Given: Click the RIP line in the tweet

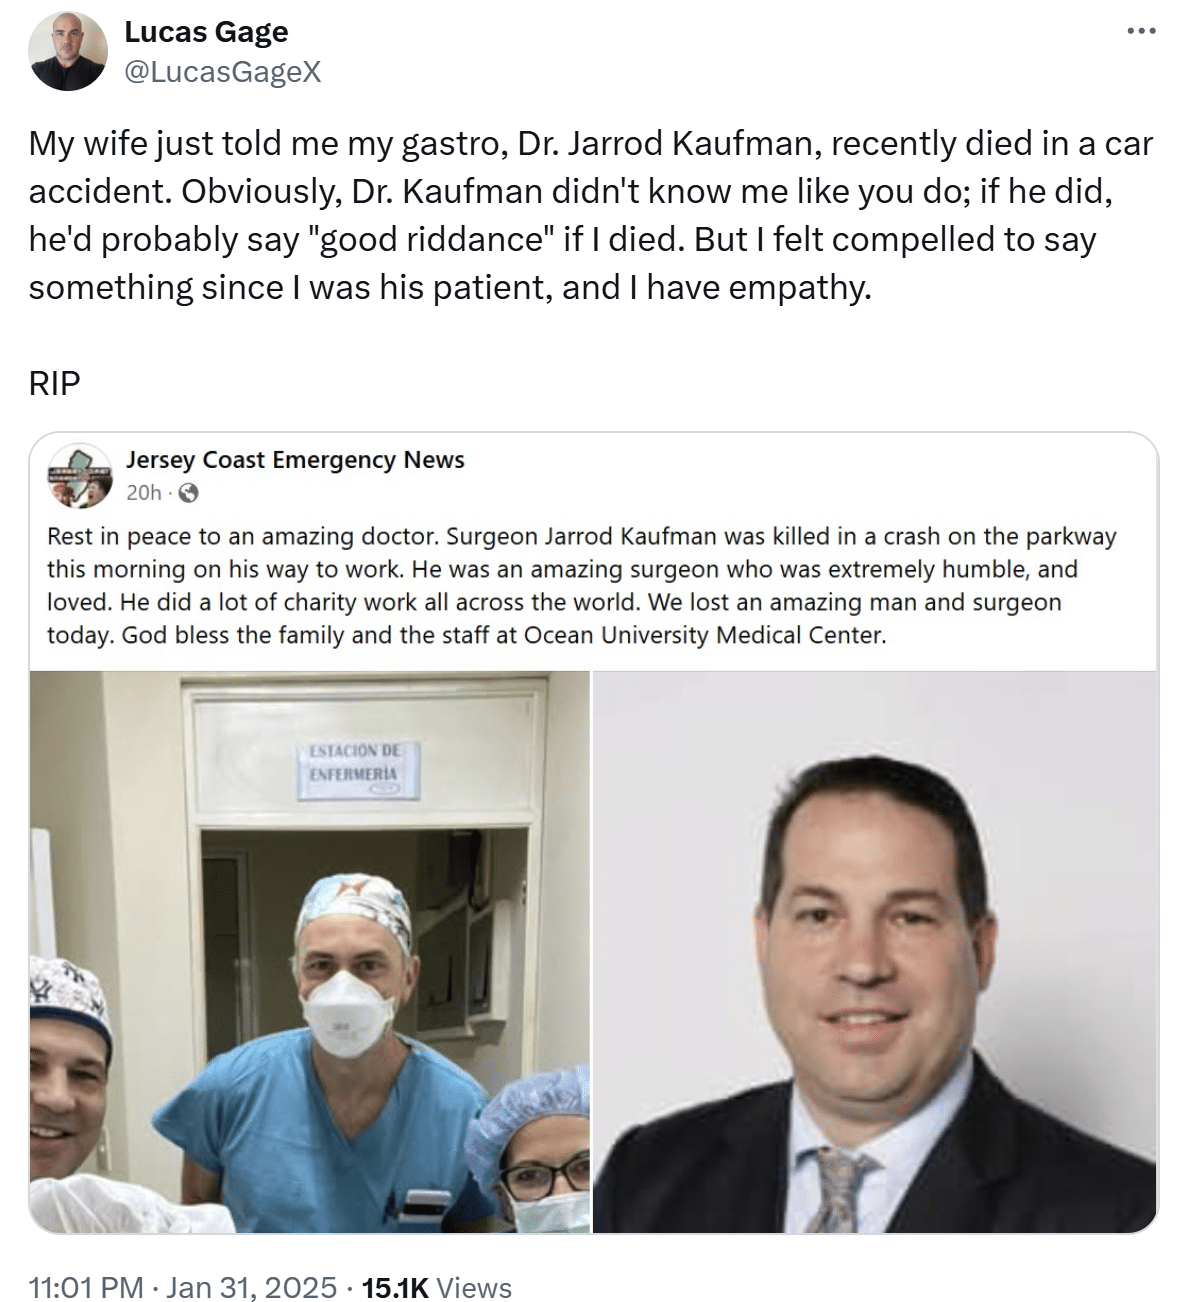Looking at the screenshot, I should point(55,383).
